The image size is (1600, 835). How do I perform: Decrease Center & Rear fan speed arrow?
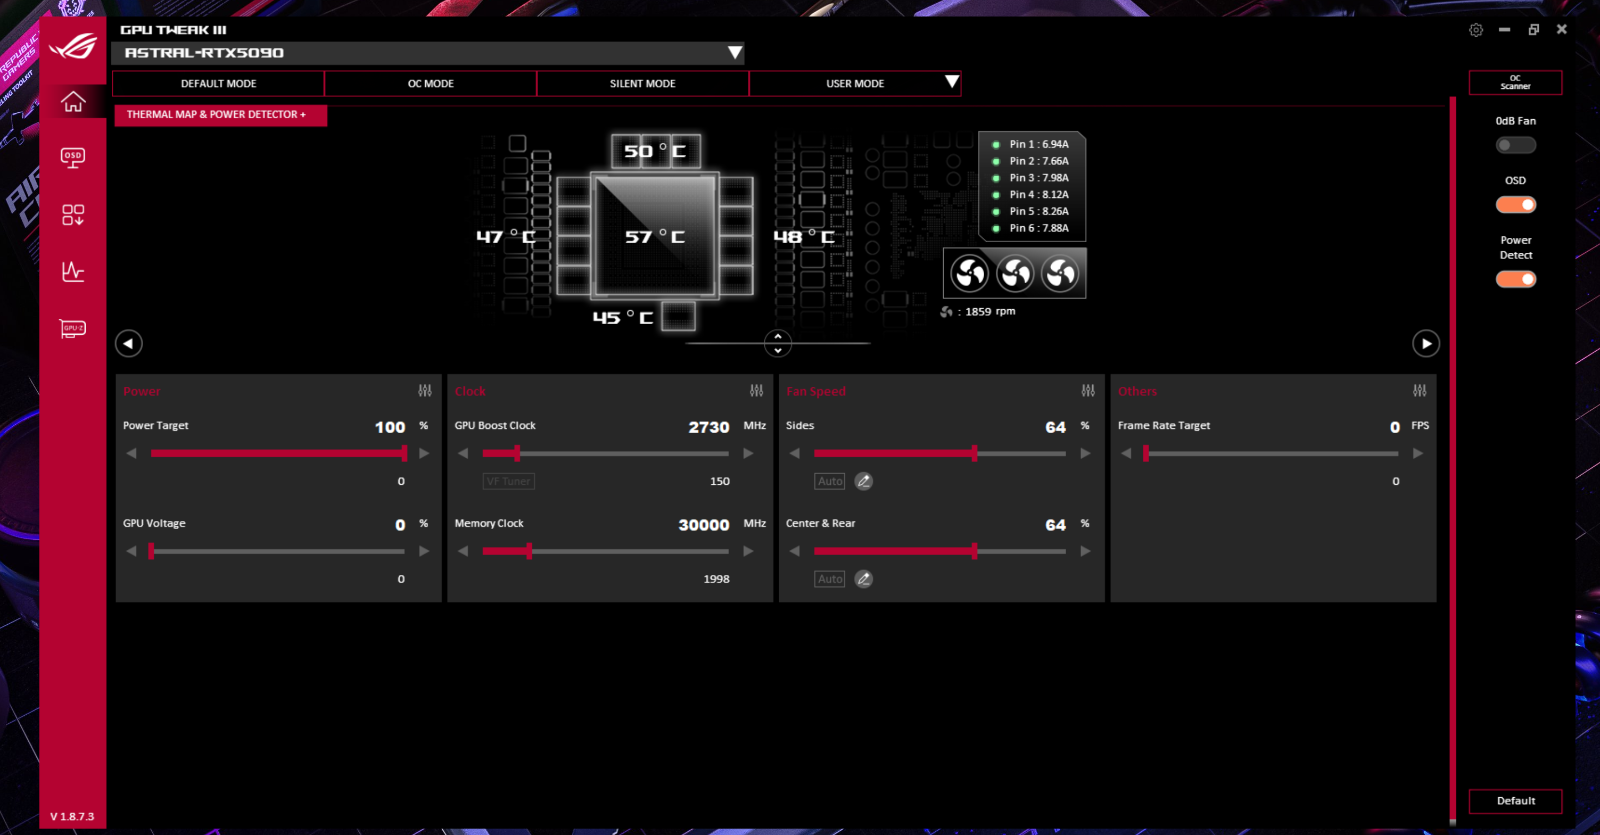tap(795, 551)
